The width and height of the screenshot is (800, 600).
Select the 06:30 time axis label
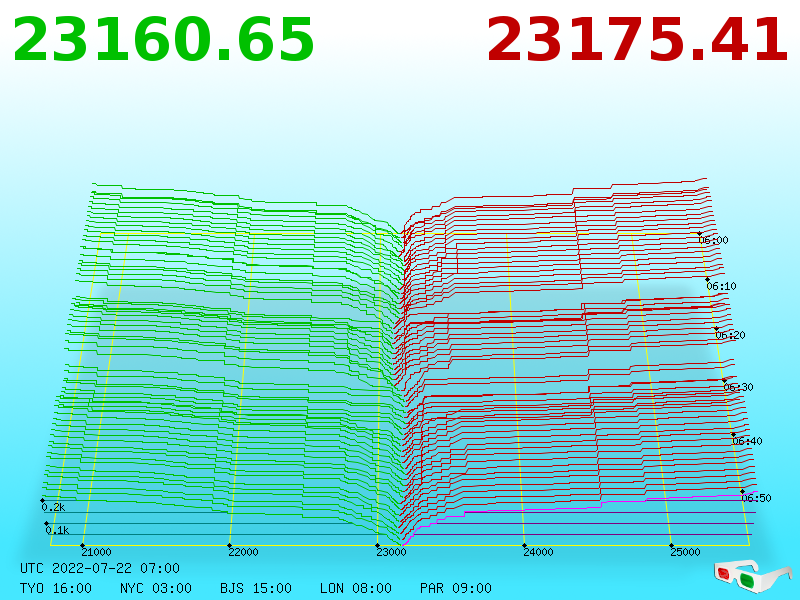click(x=738, y=387)
